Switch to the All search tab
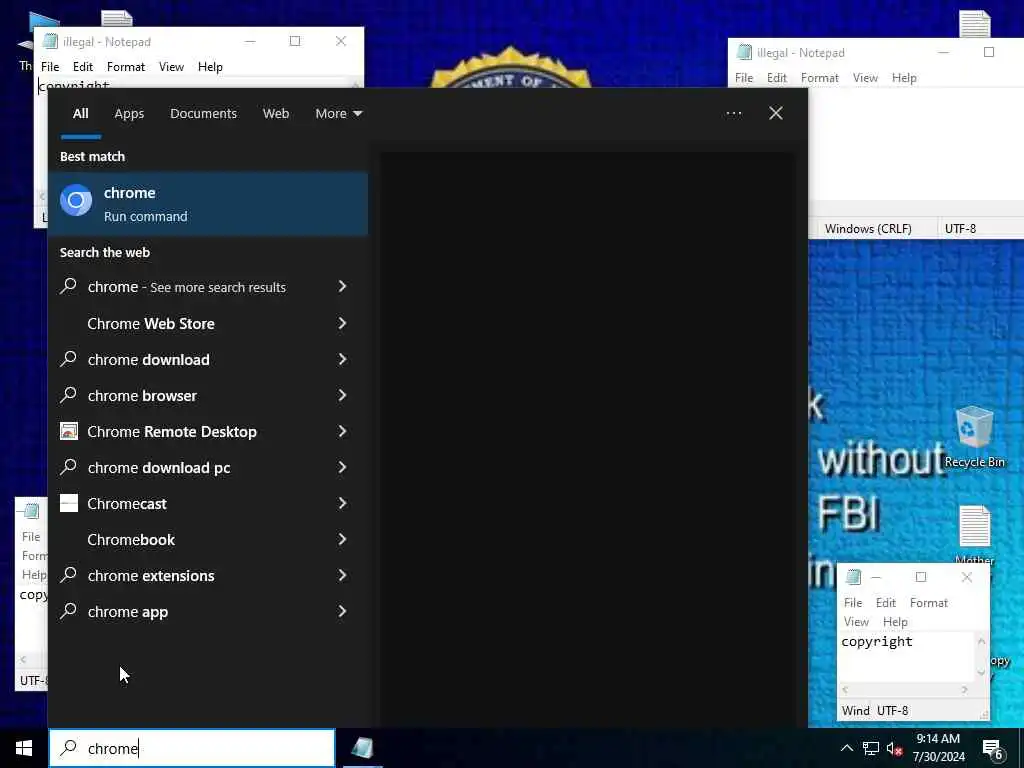The width and height of the screenshot is (1024, 768). 81,114
